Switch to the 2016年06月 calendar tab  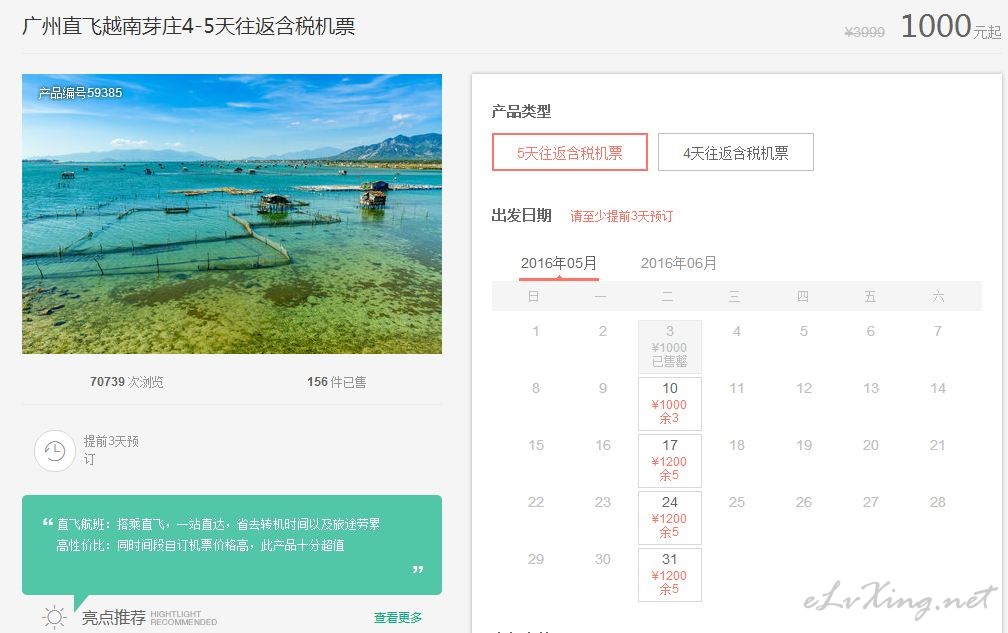(678, 263)
